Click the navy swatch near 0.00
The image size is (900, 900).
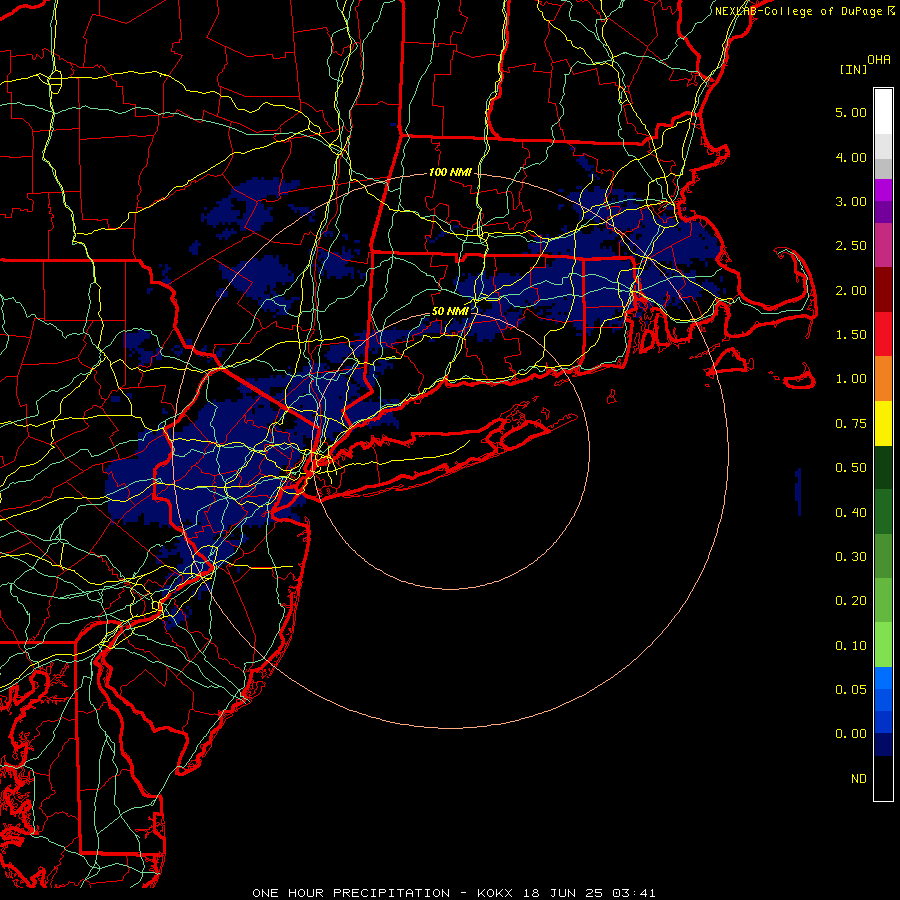pos(883,745)
